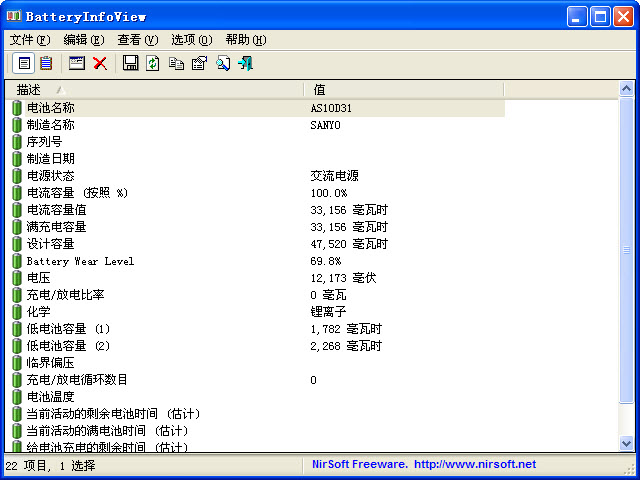
Task: Open the battery log view icon
Action: pyautogui.click(x=46, y=63)
